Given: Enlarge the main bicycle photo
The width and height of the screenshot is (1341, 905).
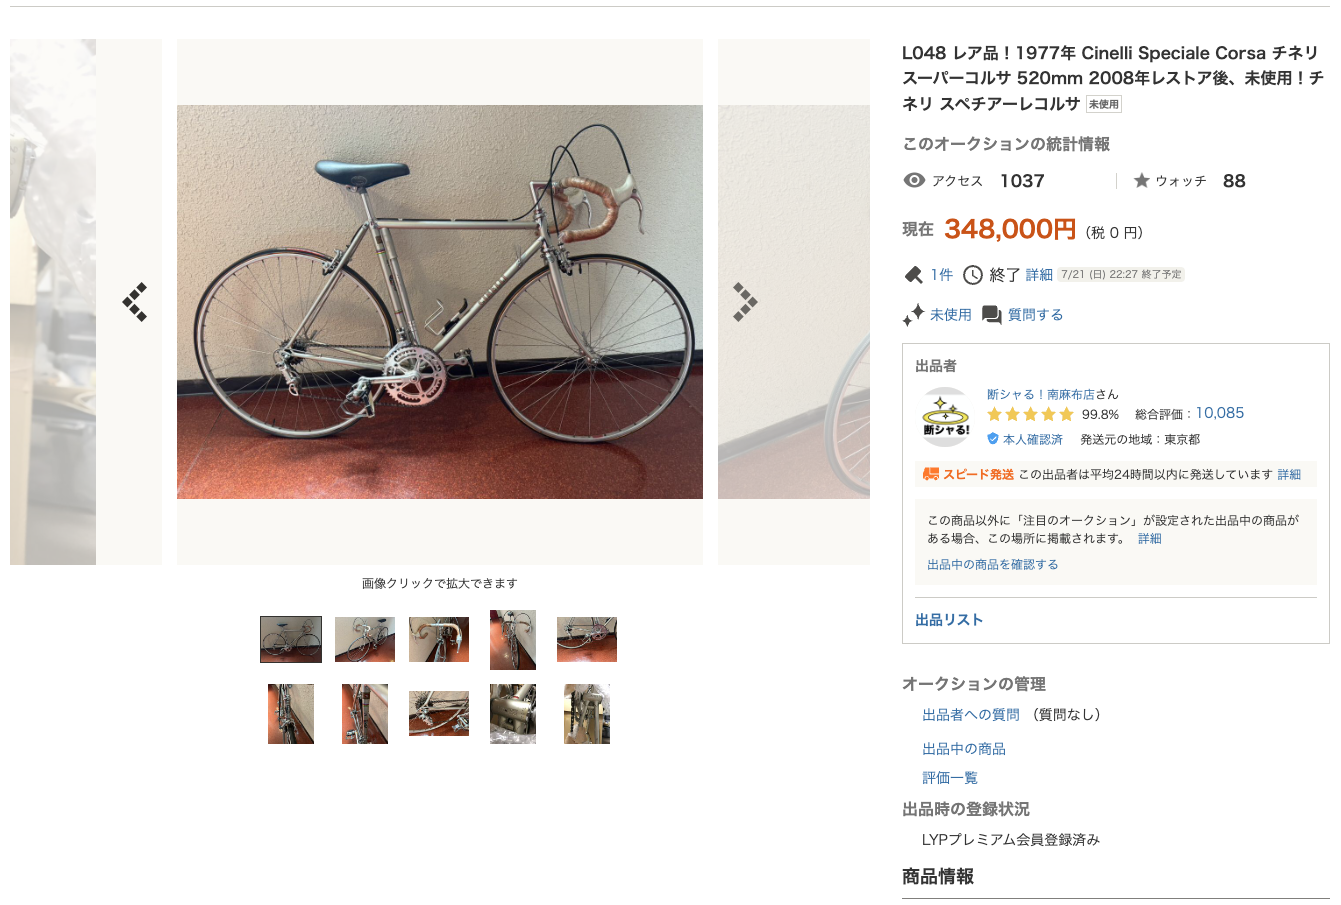Looking at the screenshot, I should pyautogui.click(x=440, y=302).
